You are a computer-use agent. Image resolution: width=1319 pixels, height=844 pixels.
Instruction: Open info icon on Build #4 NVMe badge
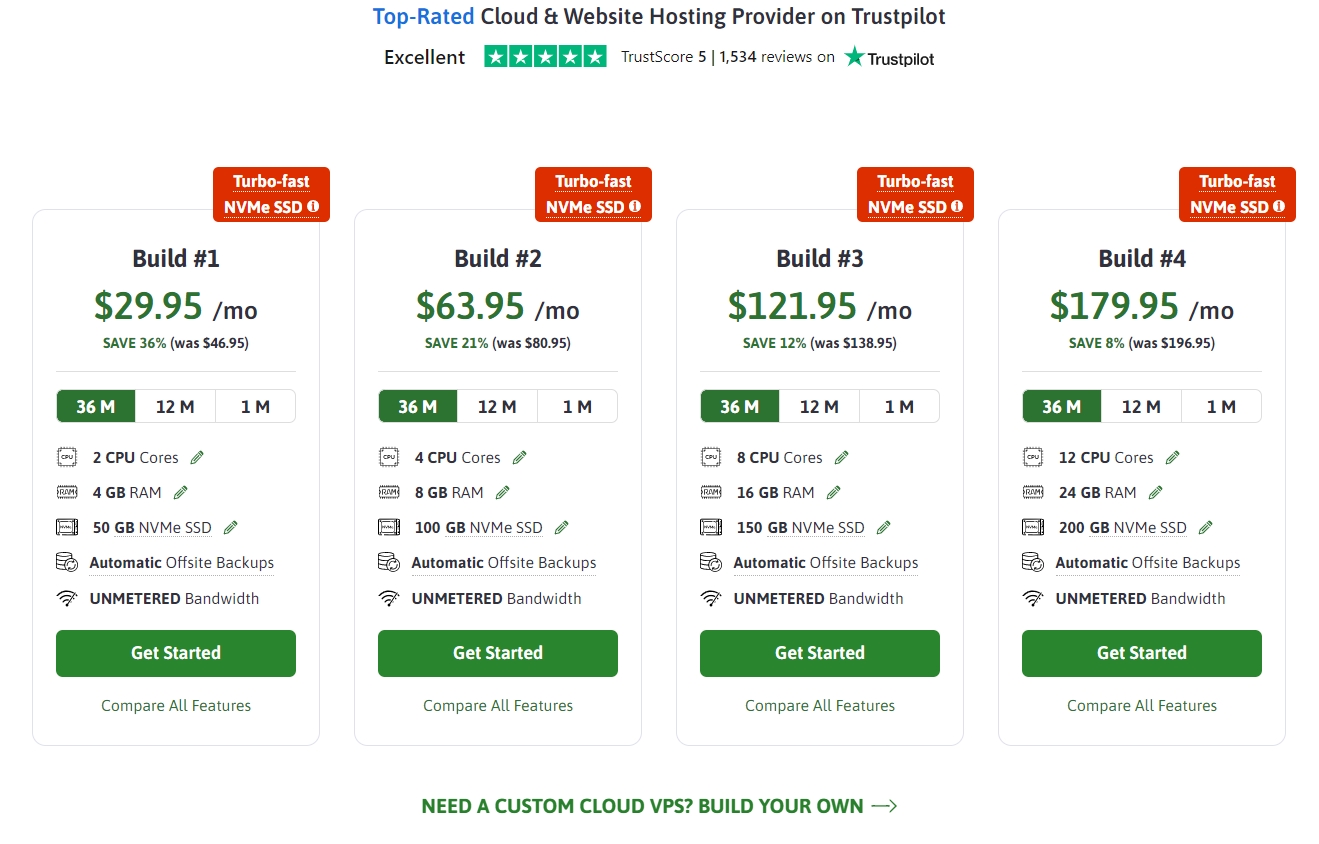coord(1279,207)
